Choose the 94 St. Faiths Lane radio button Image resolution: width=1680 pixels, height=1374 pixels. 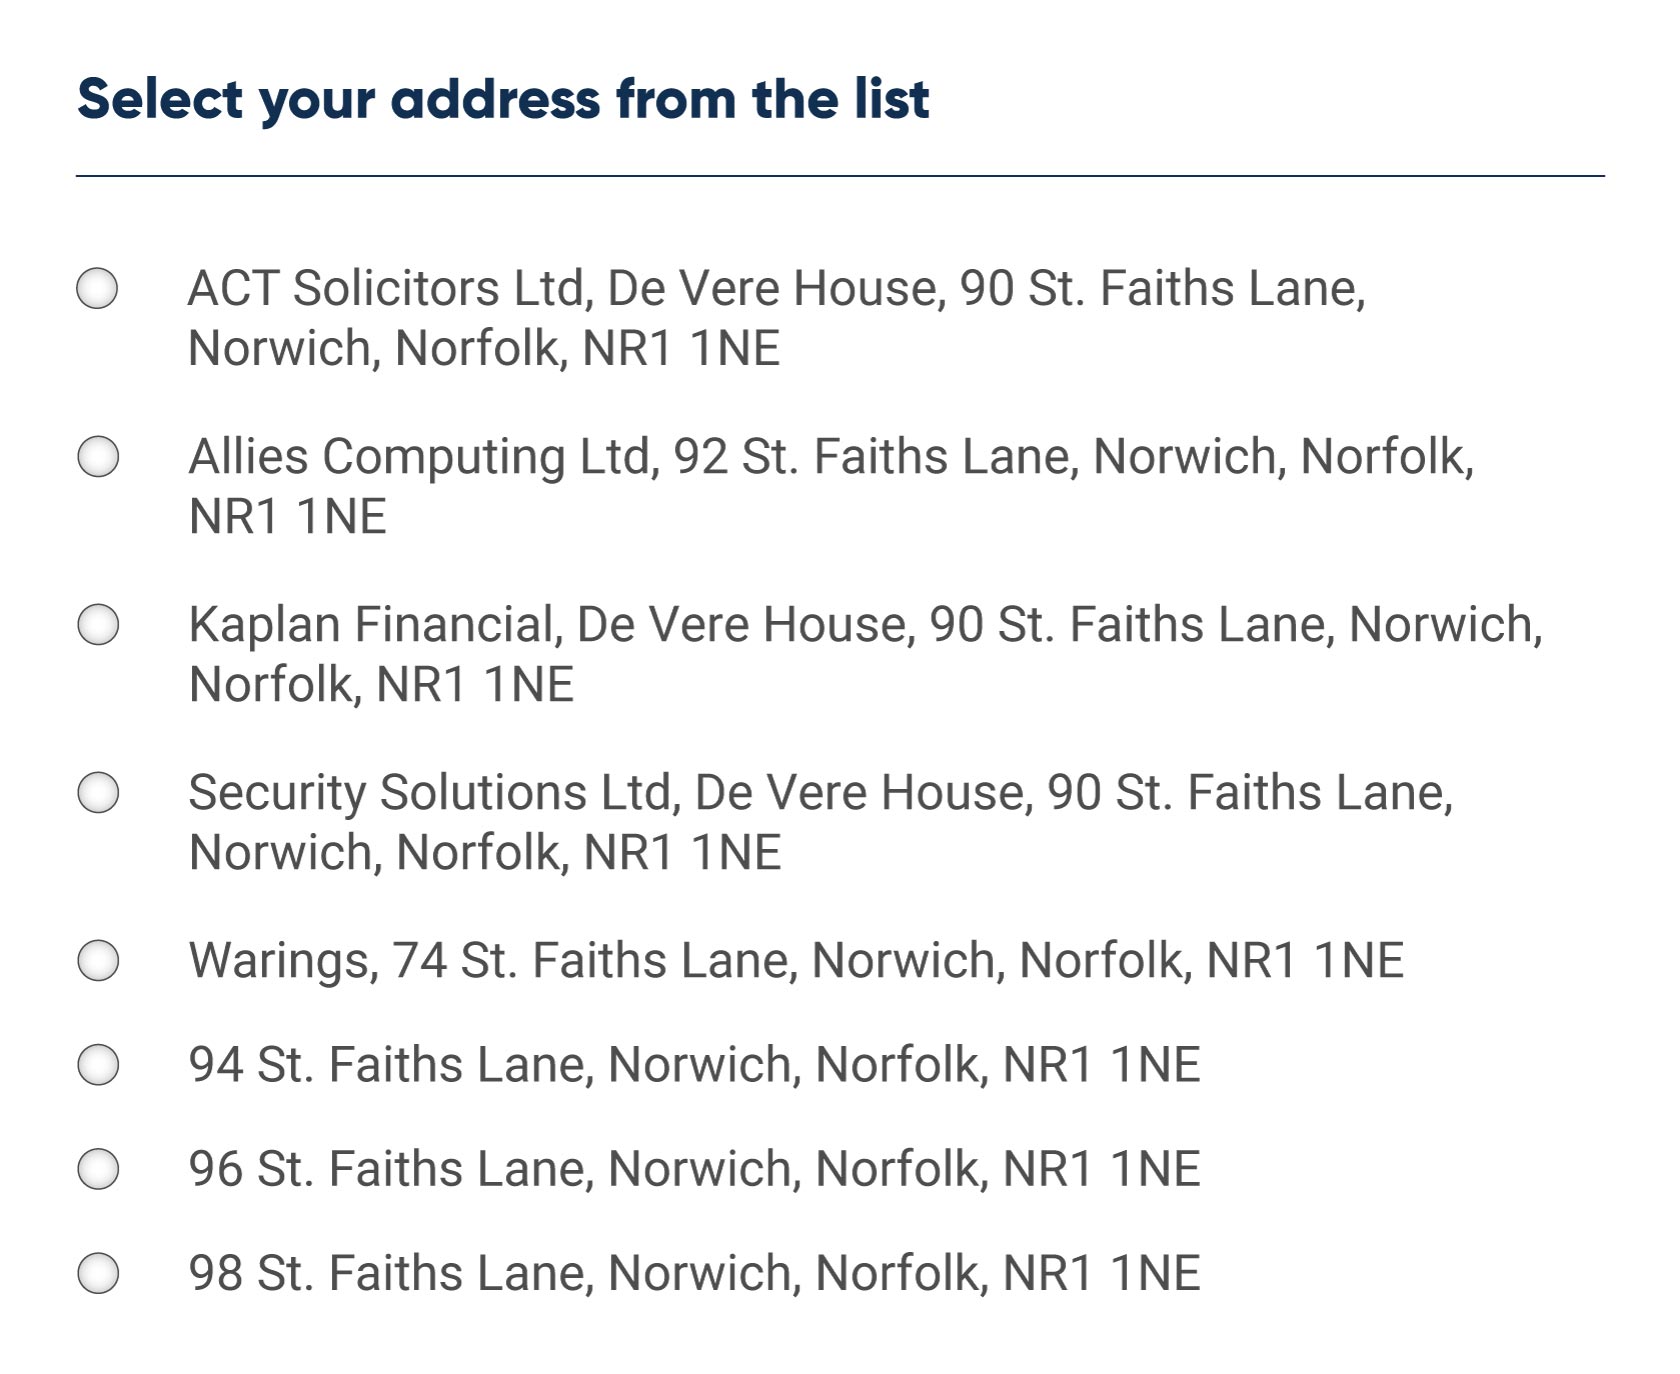click(x=98, y=1064)
